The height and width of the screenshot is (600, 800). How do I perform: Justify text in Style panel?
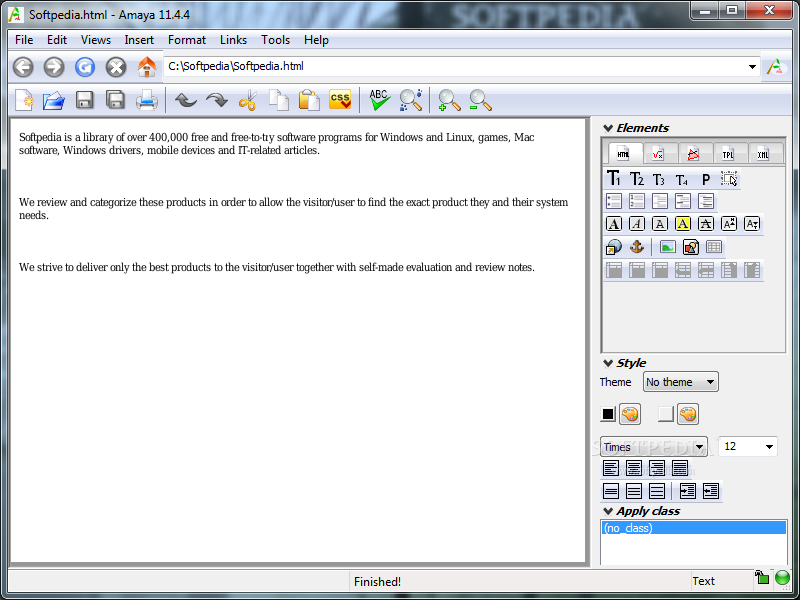click(x=680, y=468)
